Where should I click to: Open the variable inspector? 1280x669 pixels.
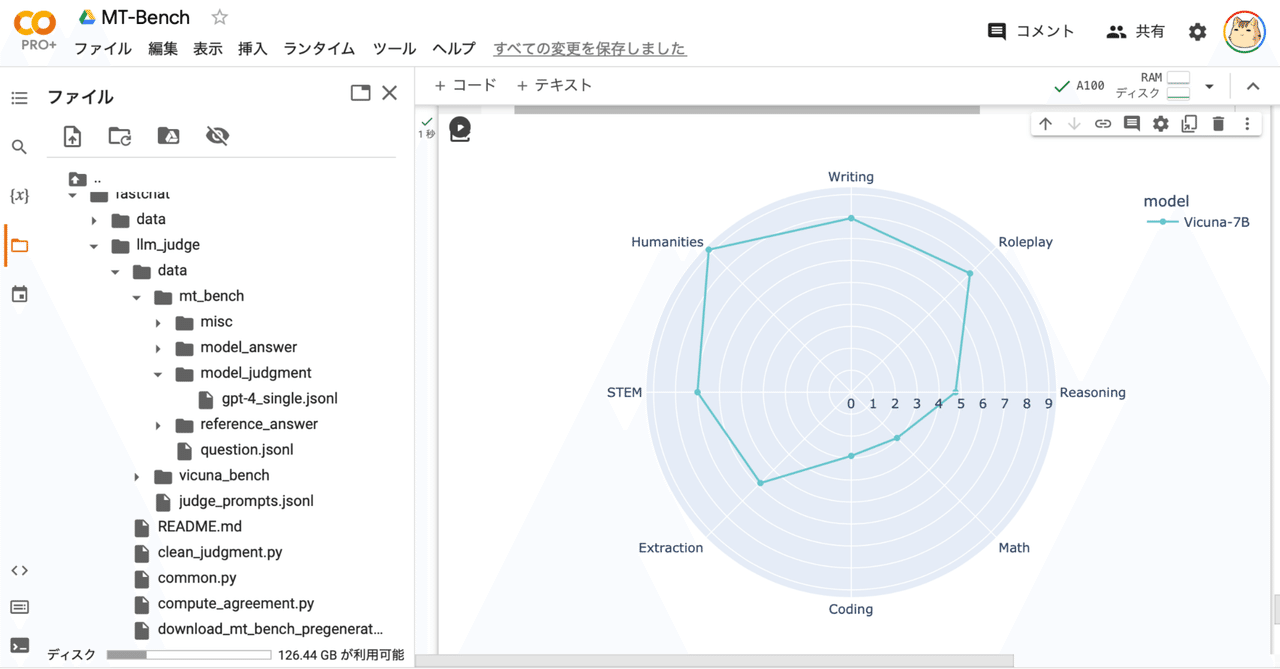[19, 196]
